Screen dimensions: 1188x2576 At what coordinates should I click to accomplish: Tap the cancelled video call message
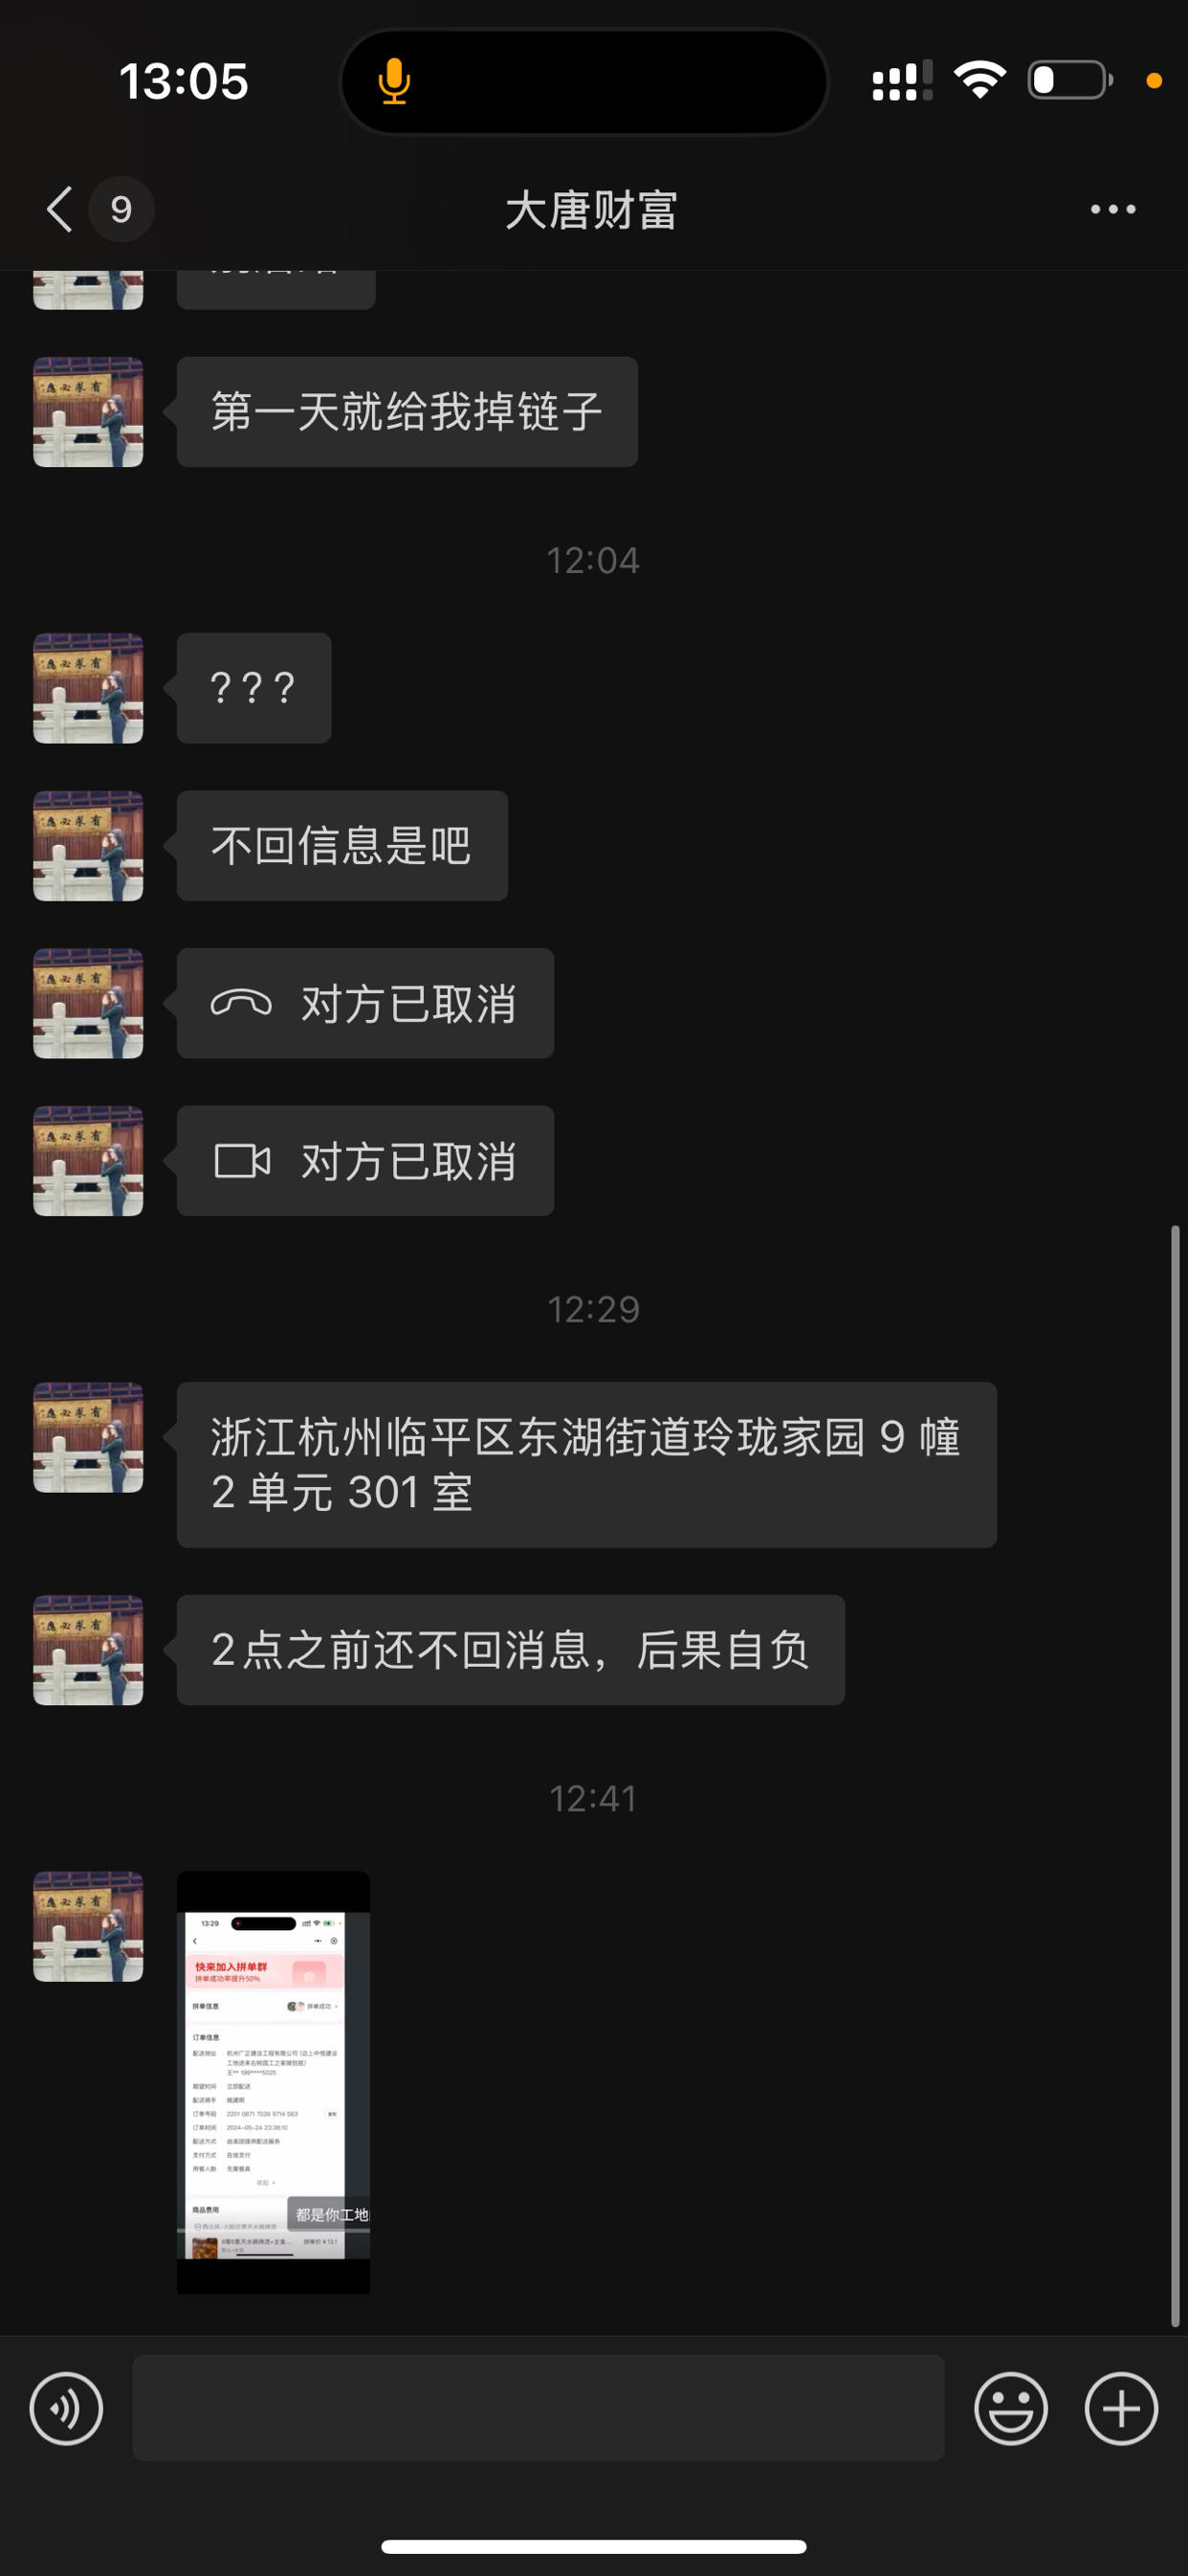coord(365,1161)
